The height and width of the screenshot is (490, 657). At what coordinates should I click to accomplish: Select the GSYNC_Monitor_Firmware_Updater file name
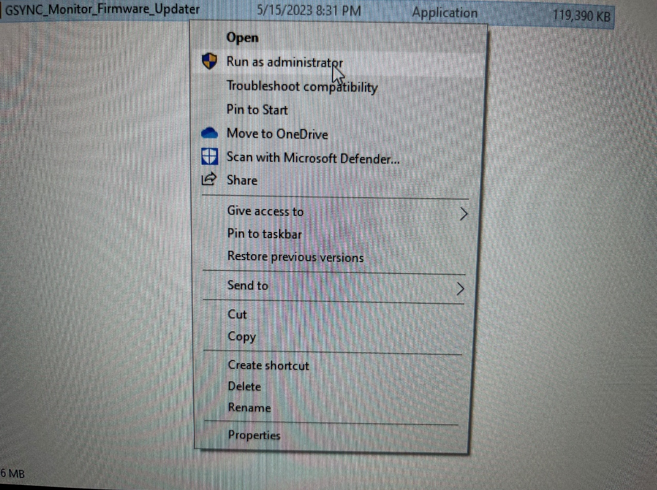click(x=102, y=9)
